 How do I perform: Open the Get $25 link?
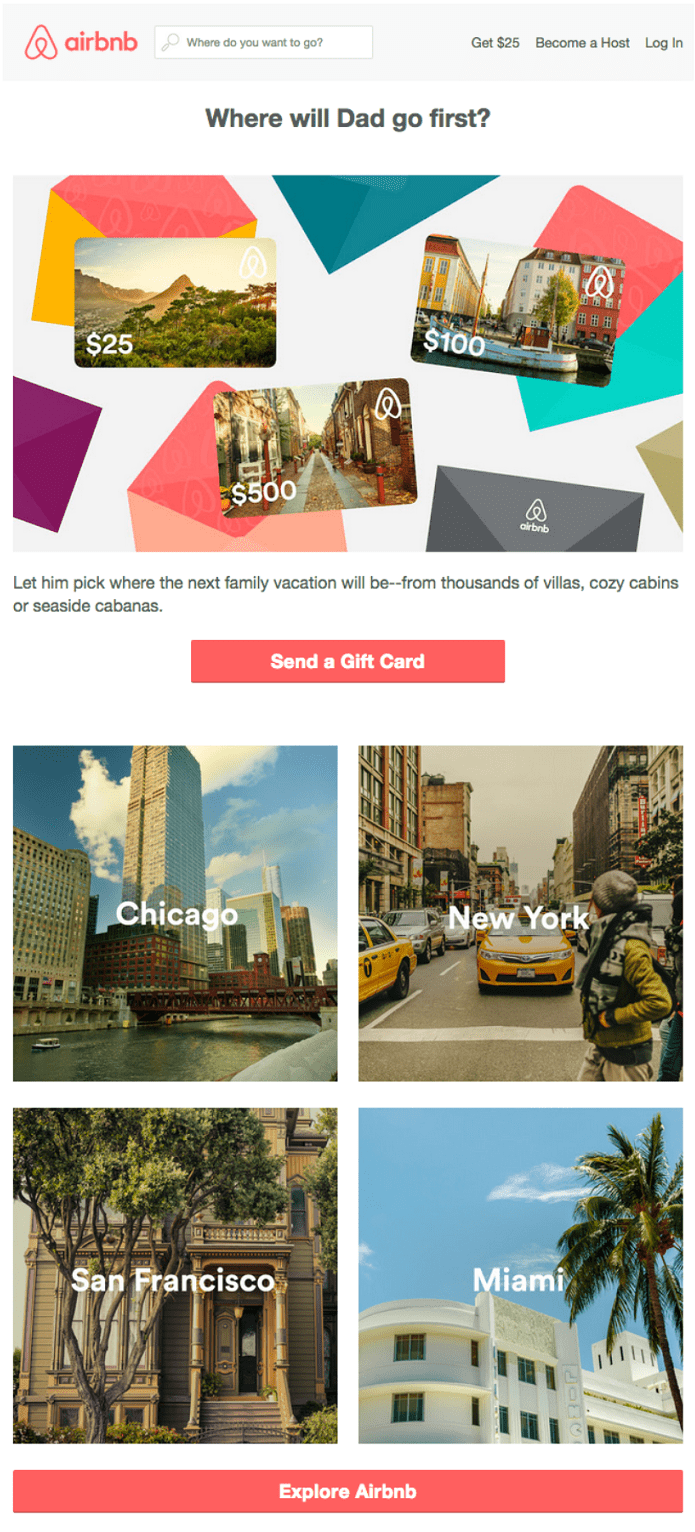click(495, 43)
